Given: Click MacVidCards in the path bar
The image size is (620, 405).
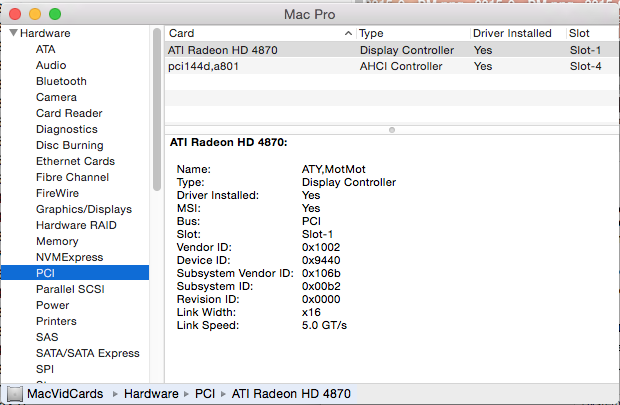Looking at the screenshot, I should (x=65, y=394).
